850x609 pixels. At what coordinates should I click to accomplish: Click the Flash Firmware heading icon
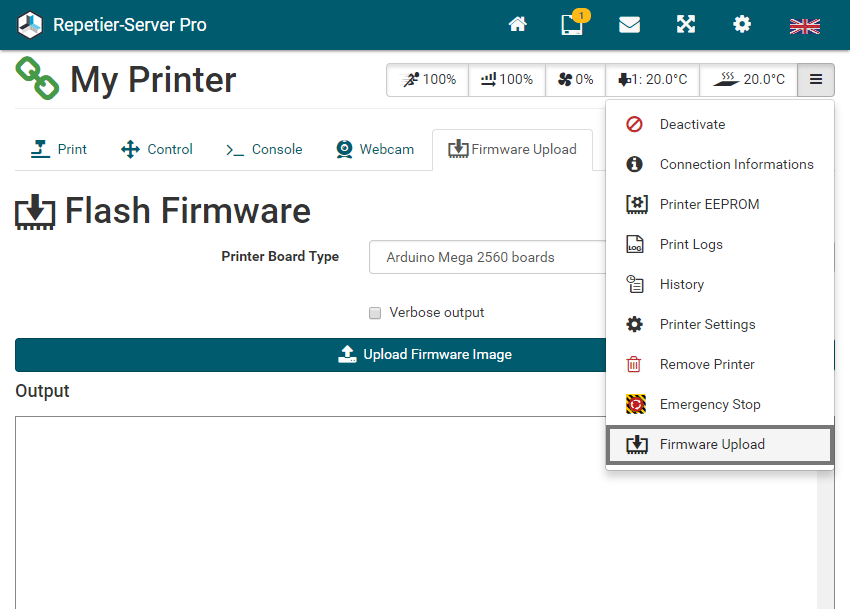[x=35, y=211]
